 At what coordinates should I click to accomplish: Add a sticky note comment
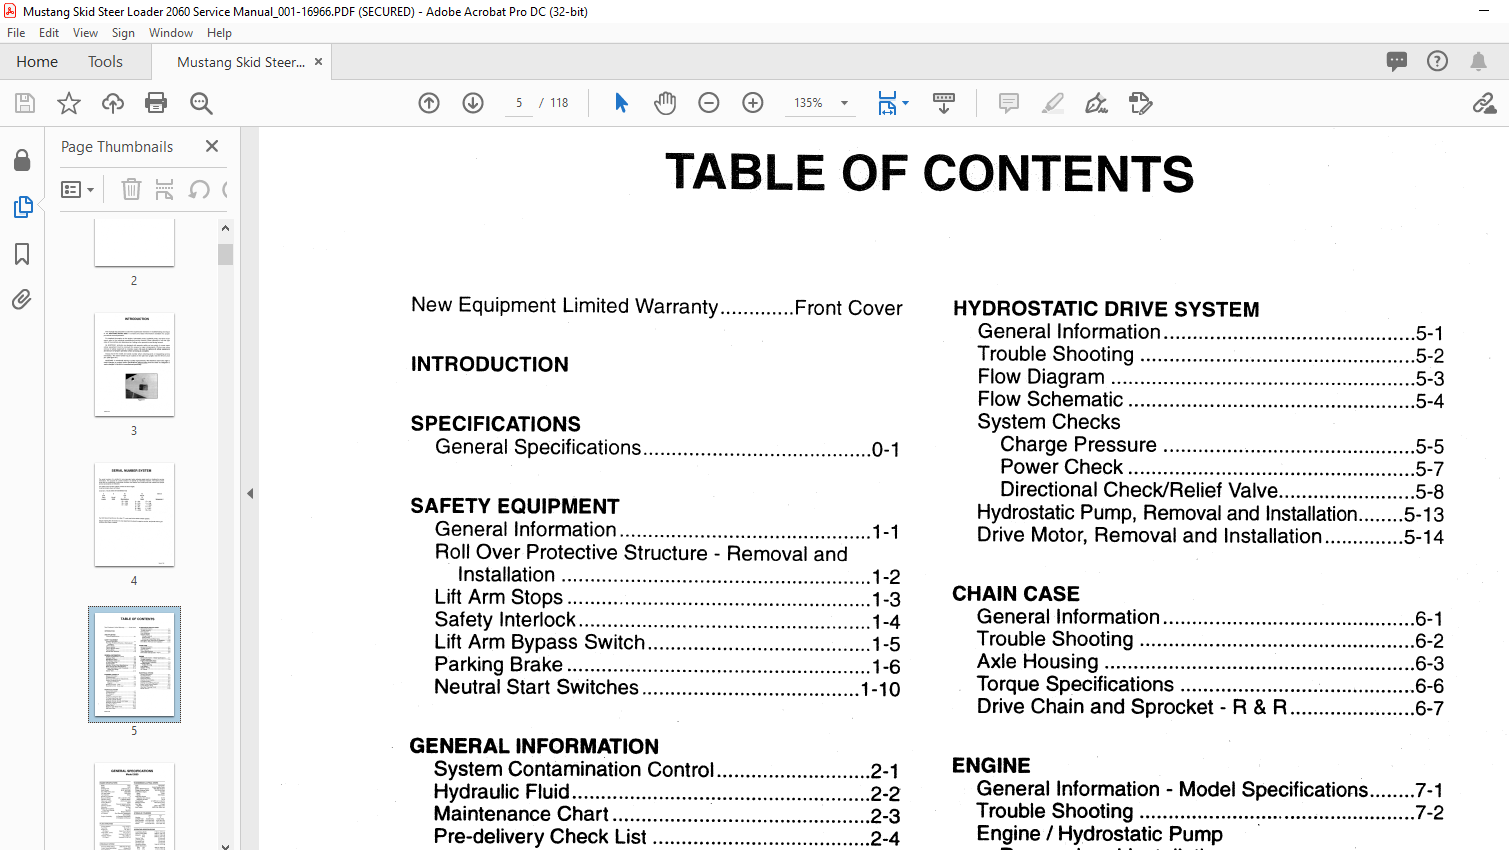point(1009,103)
